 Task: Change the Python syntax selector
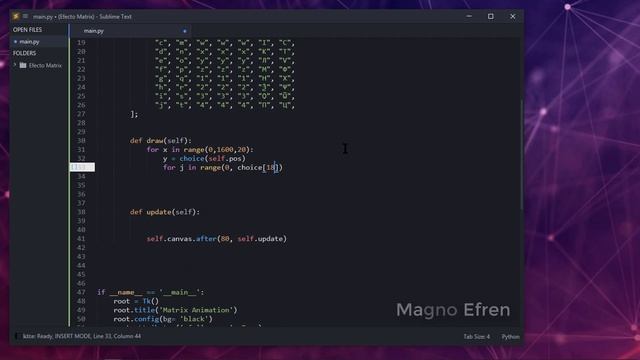tap(510, 337)
